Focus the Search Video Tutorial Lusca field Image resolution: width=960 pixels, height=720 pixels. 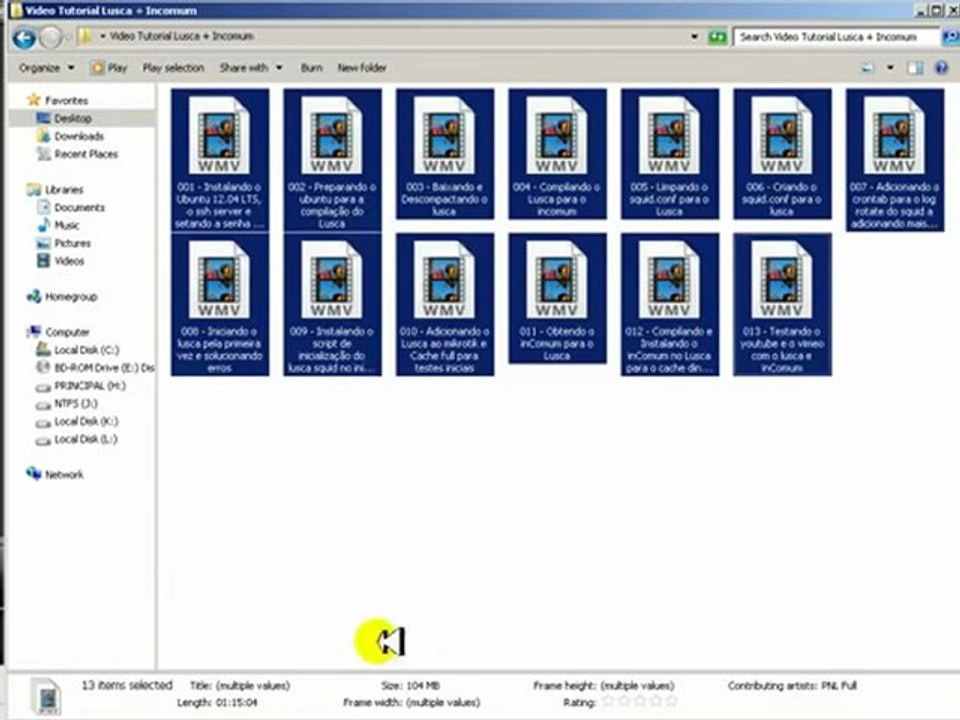coord(836,37)
